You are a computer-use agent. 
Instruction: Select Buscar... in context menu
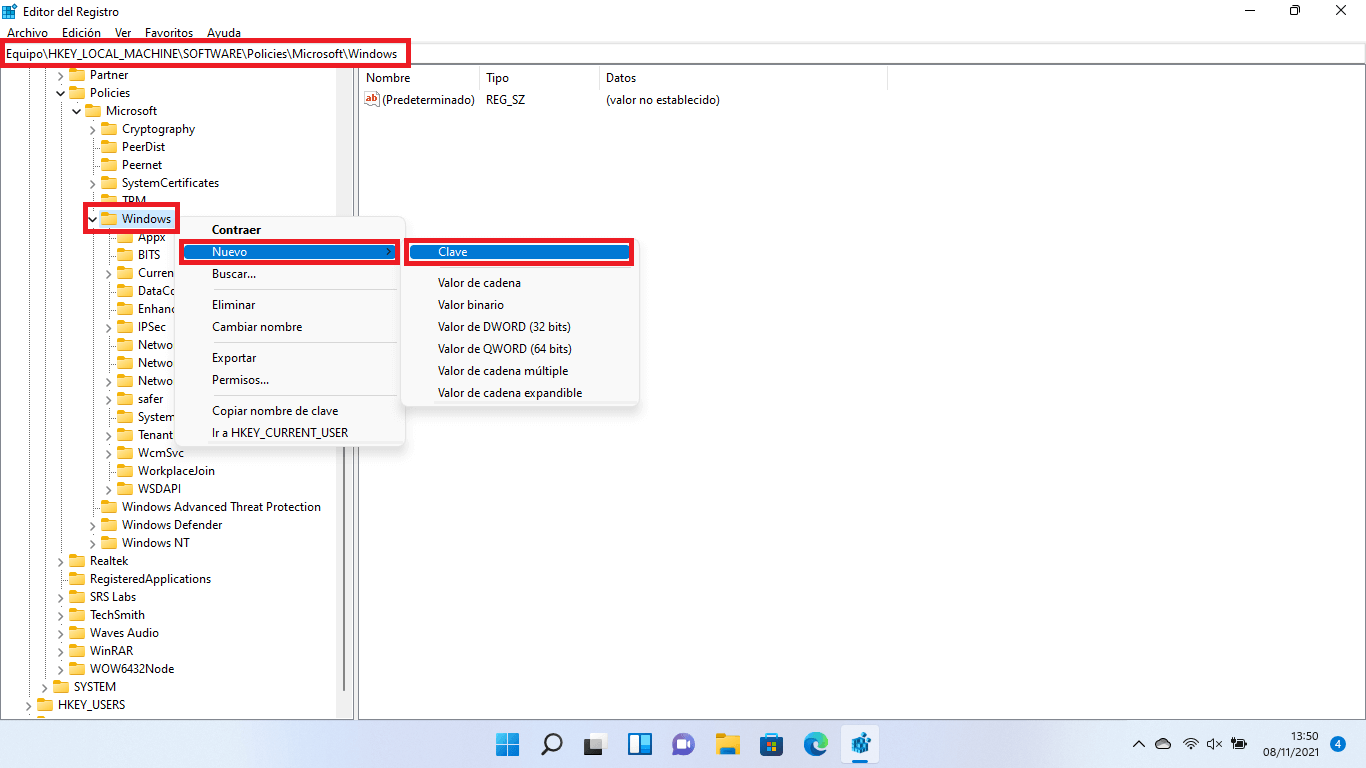coord(290,274)
